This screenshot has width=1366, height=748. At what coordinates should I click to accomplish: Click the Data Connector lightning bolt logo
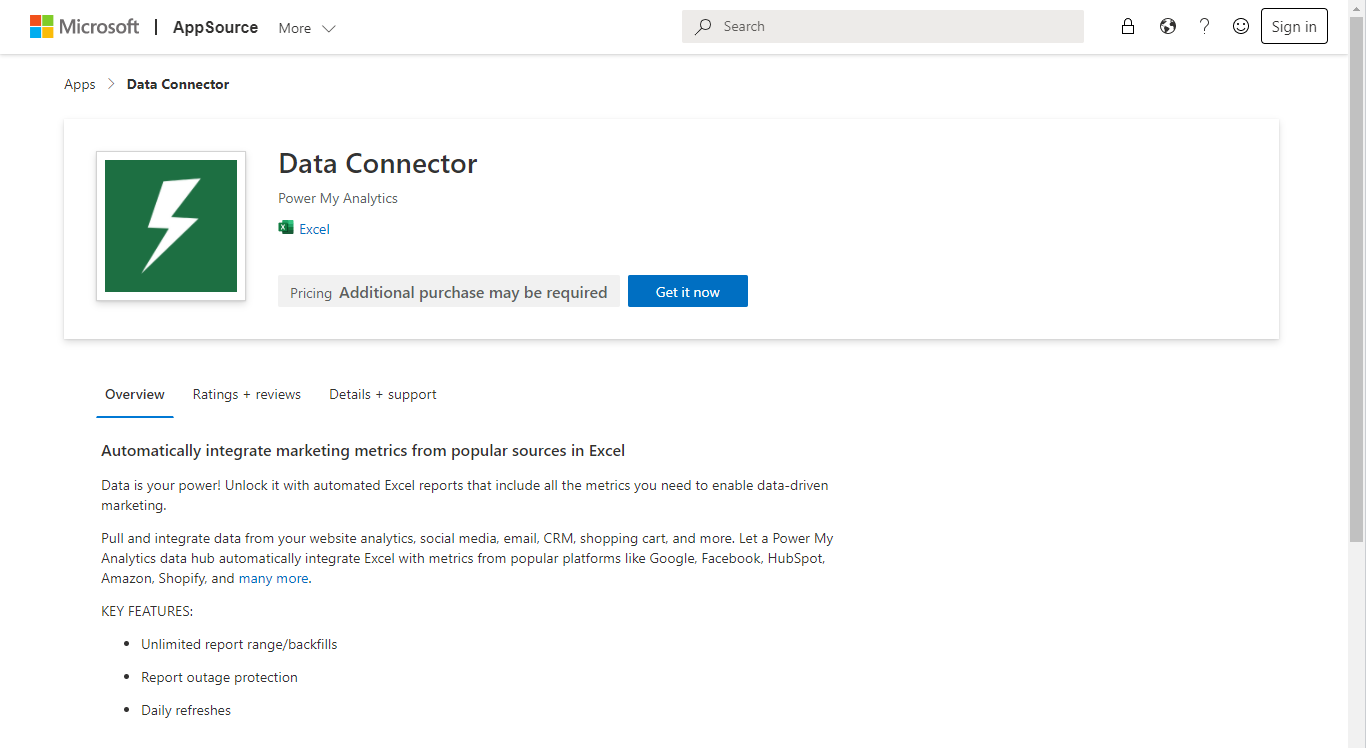(x=171, y=226)
